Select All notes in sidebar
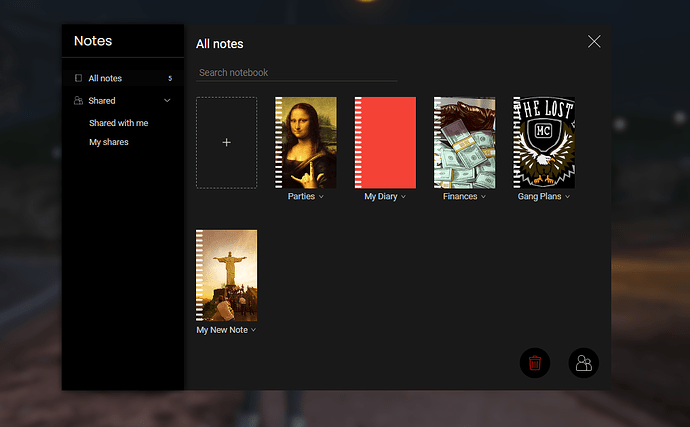Screen dimensions: 690x427 pos(123,78)
